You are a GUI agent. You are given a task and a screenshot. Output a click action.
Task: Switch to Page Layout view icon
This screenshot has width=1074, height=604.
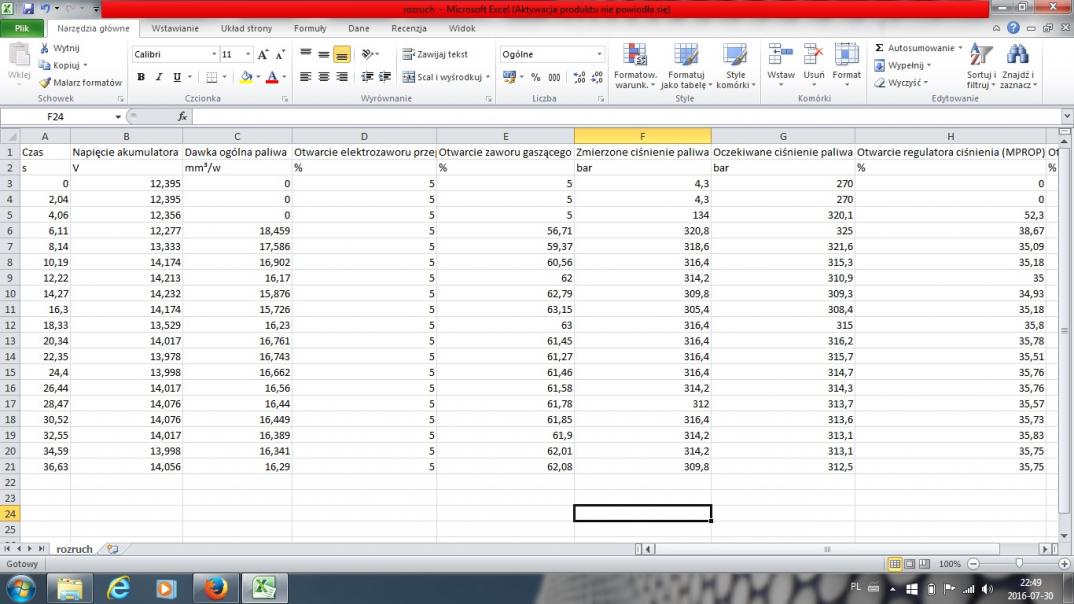coord(910,564)
